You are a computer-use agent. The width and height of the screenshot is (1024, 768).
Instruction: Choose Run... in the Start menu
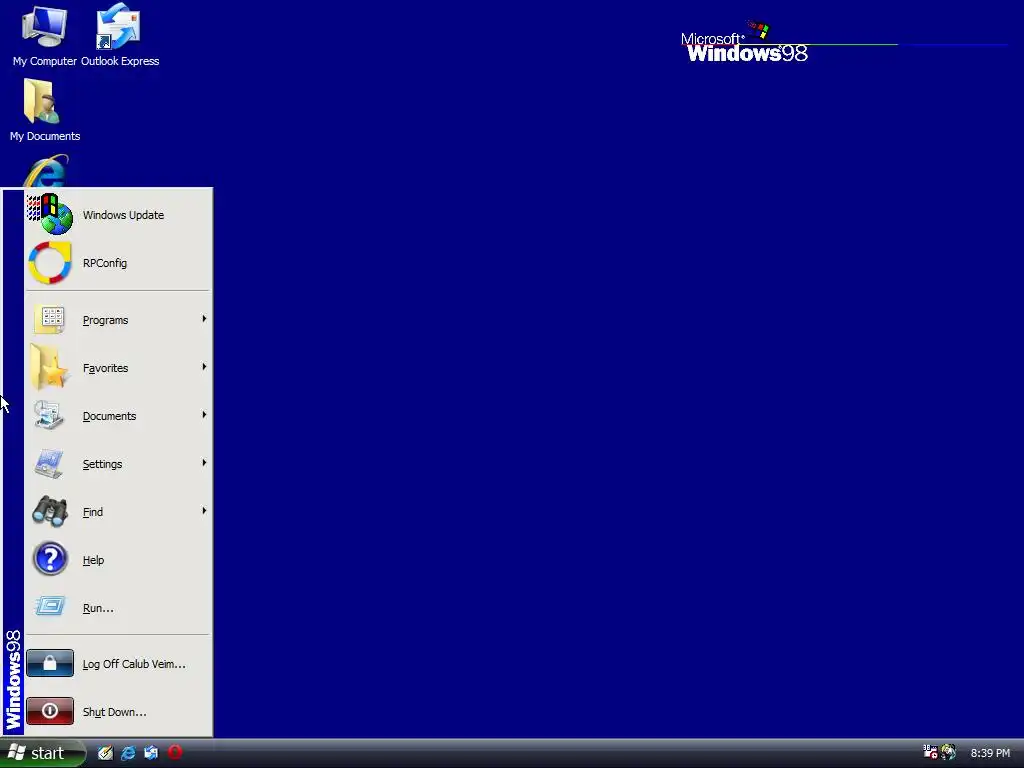[118, 608]
